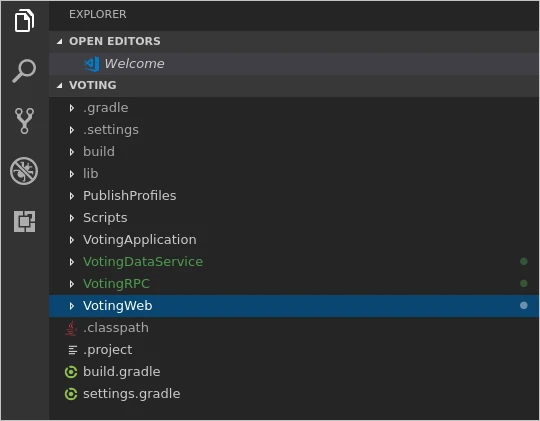Select the Welcome editor entry
Image resolution: width=540 pixels, height=421 pixels.
294,64
